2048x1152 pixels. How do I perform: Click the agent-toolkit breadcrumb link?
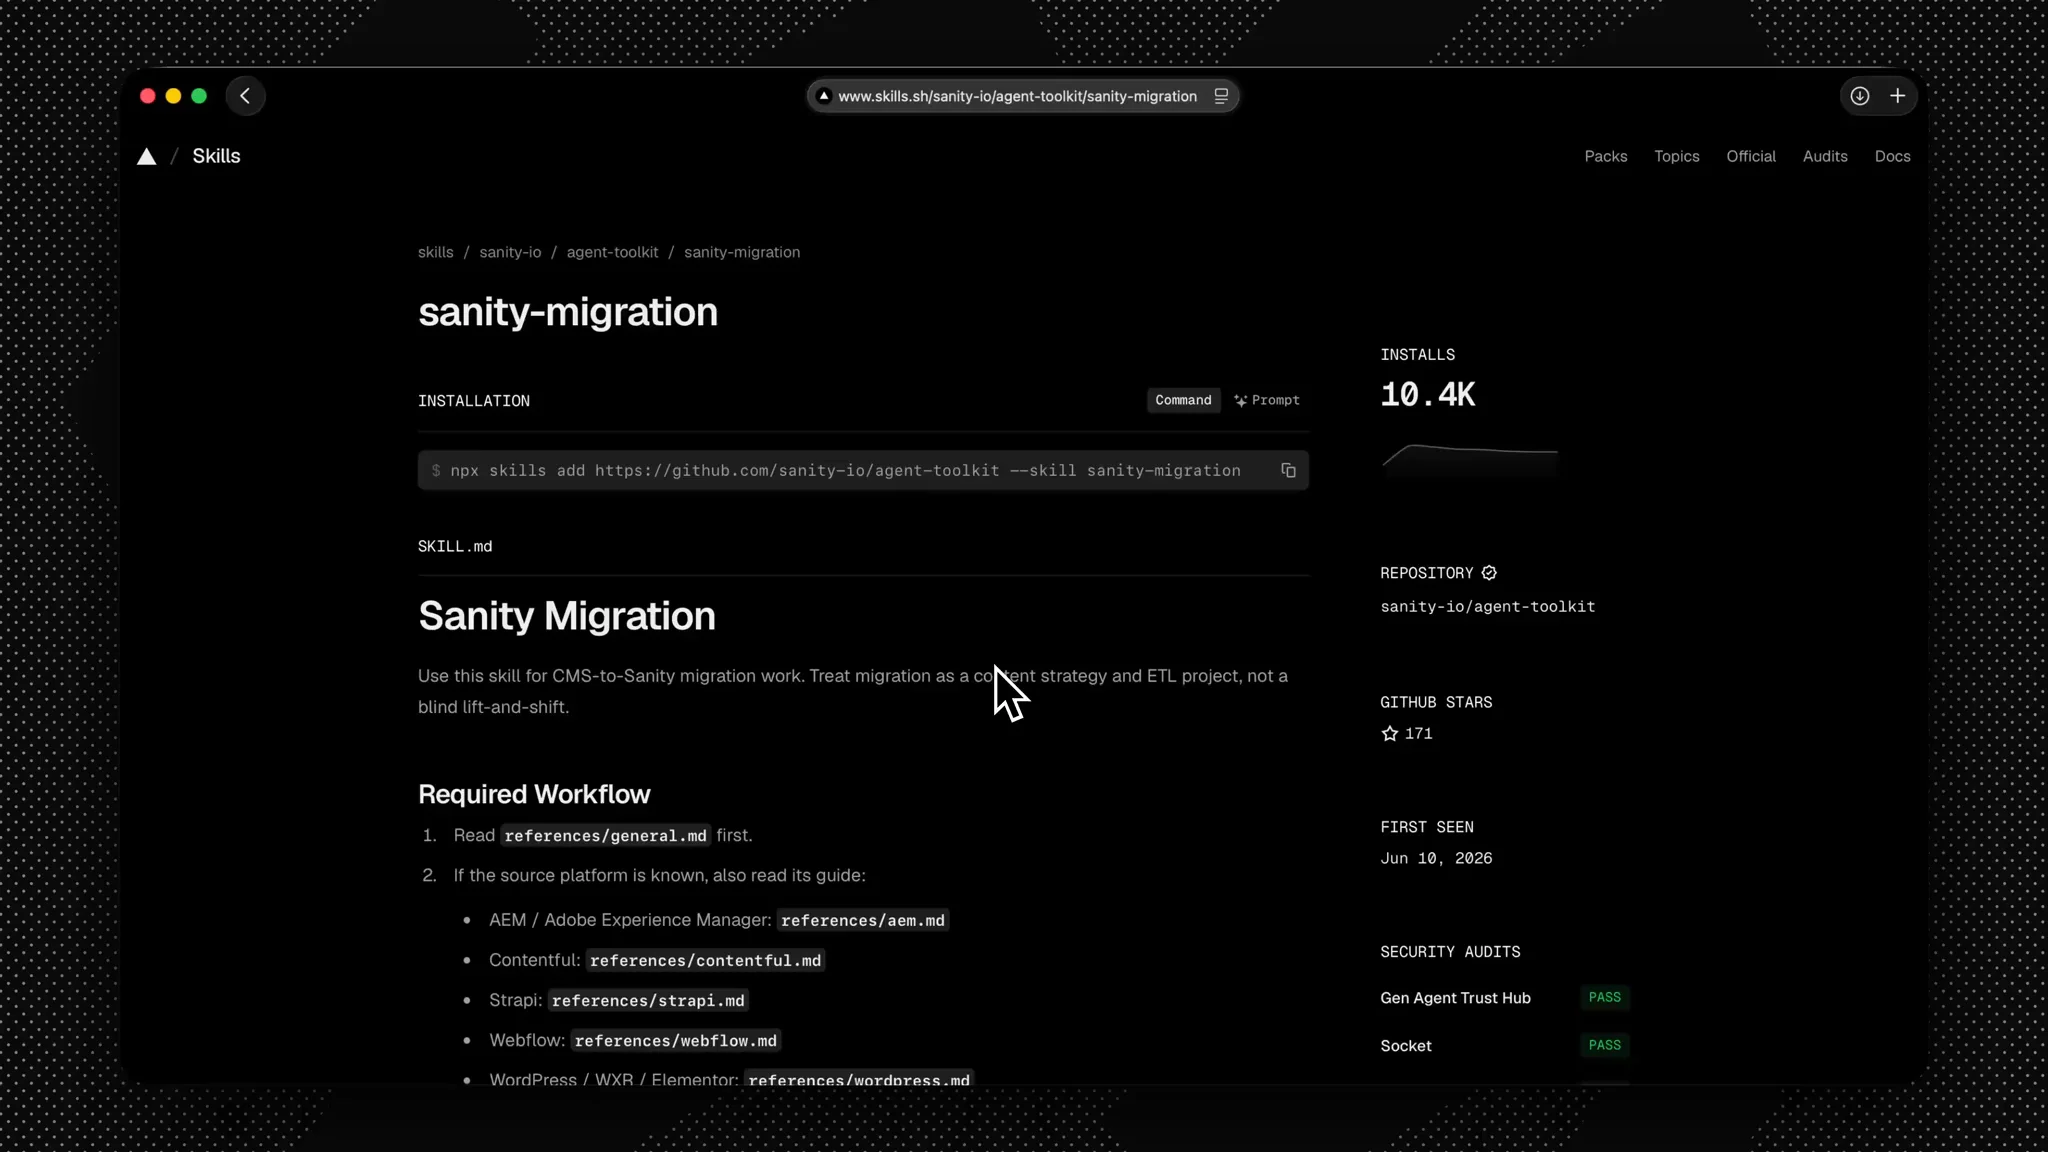pos(612,252)
